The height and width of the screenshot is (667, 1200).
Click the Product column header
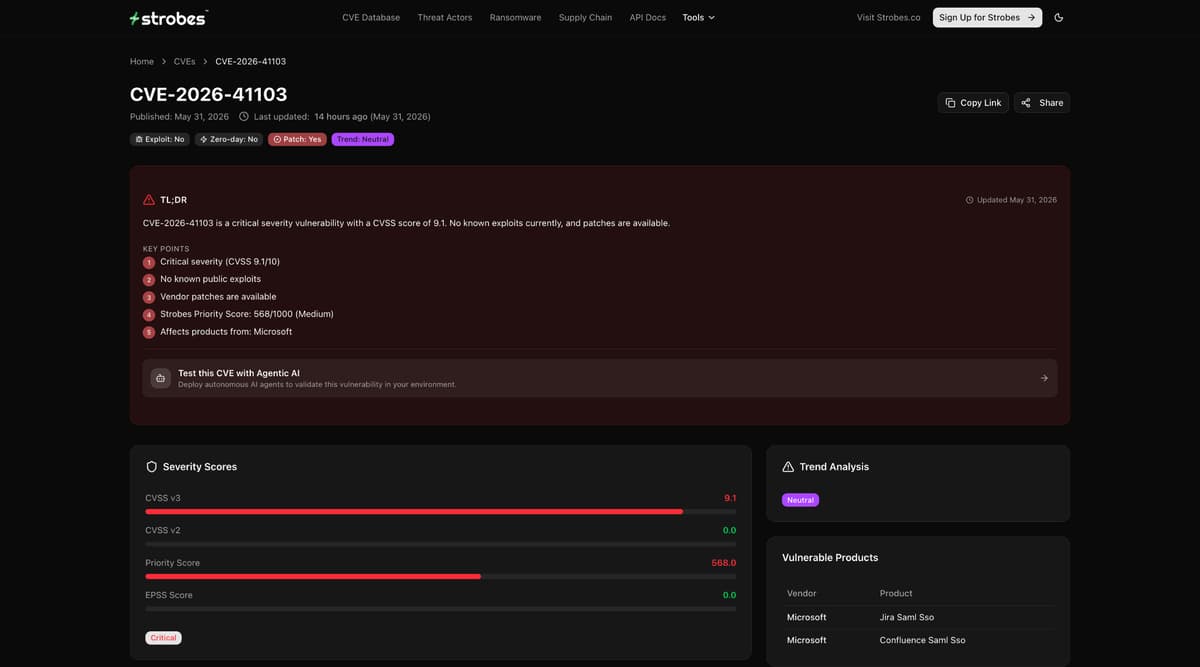896,593
